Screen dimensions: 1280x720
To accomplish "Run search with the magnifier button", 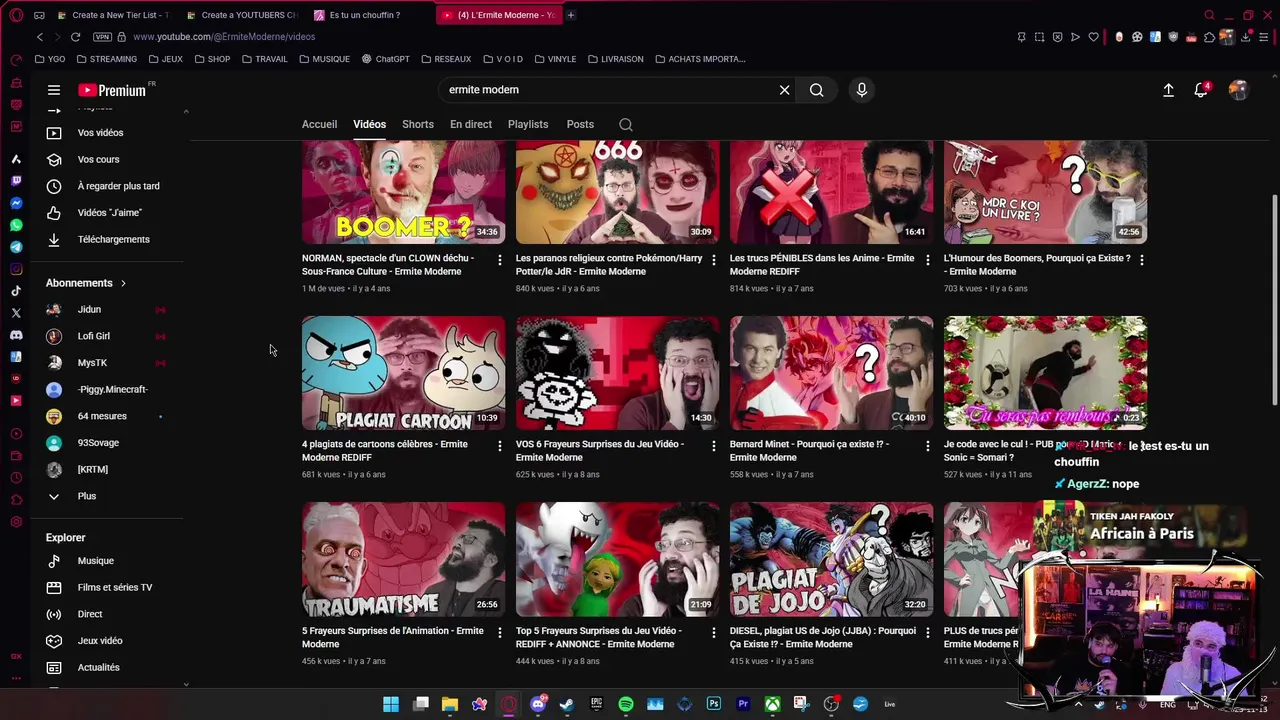I will click(x=817, y=90).
